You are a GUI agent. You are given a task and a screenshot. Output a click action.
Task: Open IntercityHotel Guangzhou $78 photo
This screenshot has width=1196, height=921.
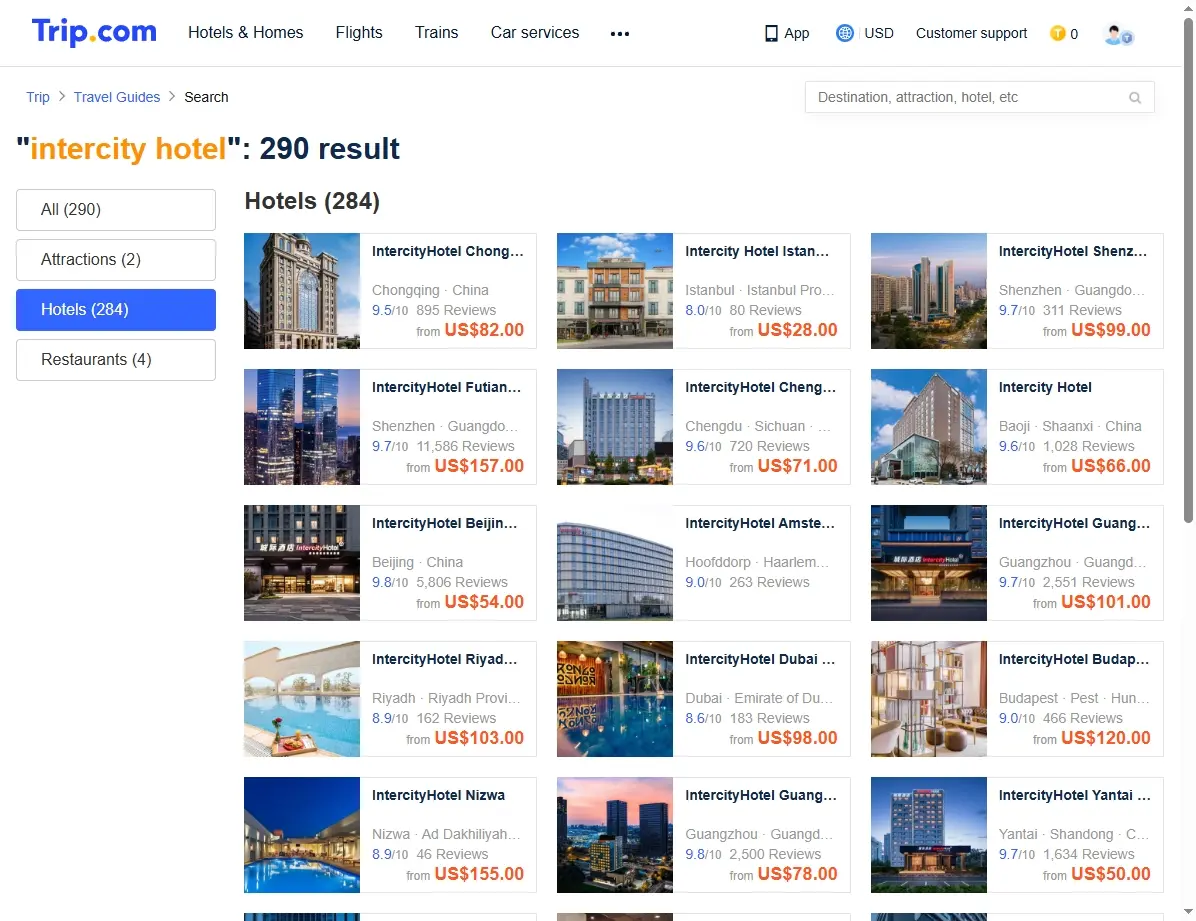tap(615, 835)
